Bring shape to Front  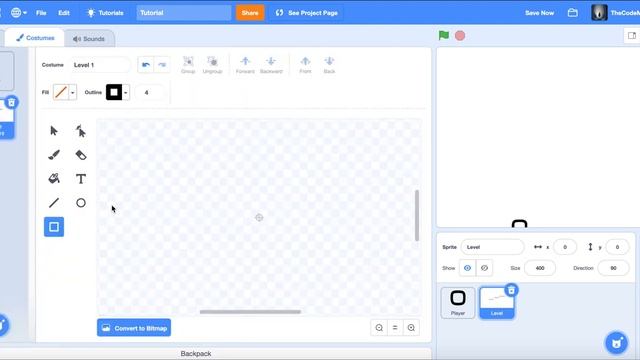click(305, 65)
